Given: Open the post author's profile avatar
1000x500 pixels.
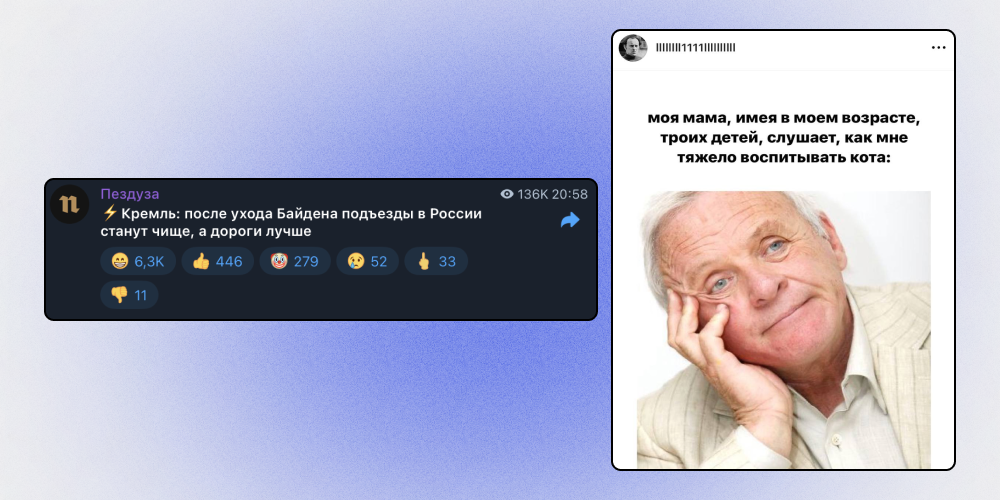Looking at the screenshot, I should coord(633,48).
